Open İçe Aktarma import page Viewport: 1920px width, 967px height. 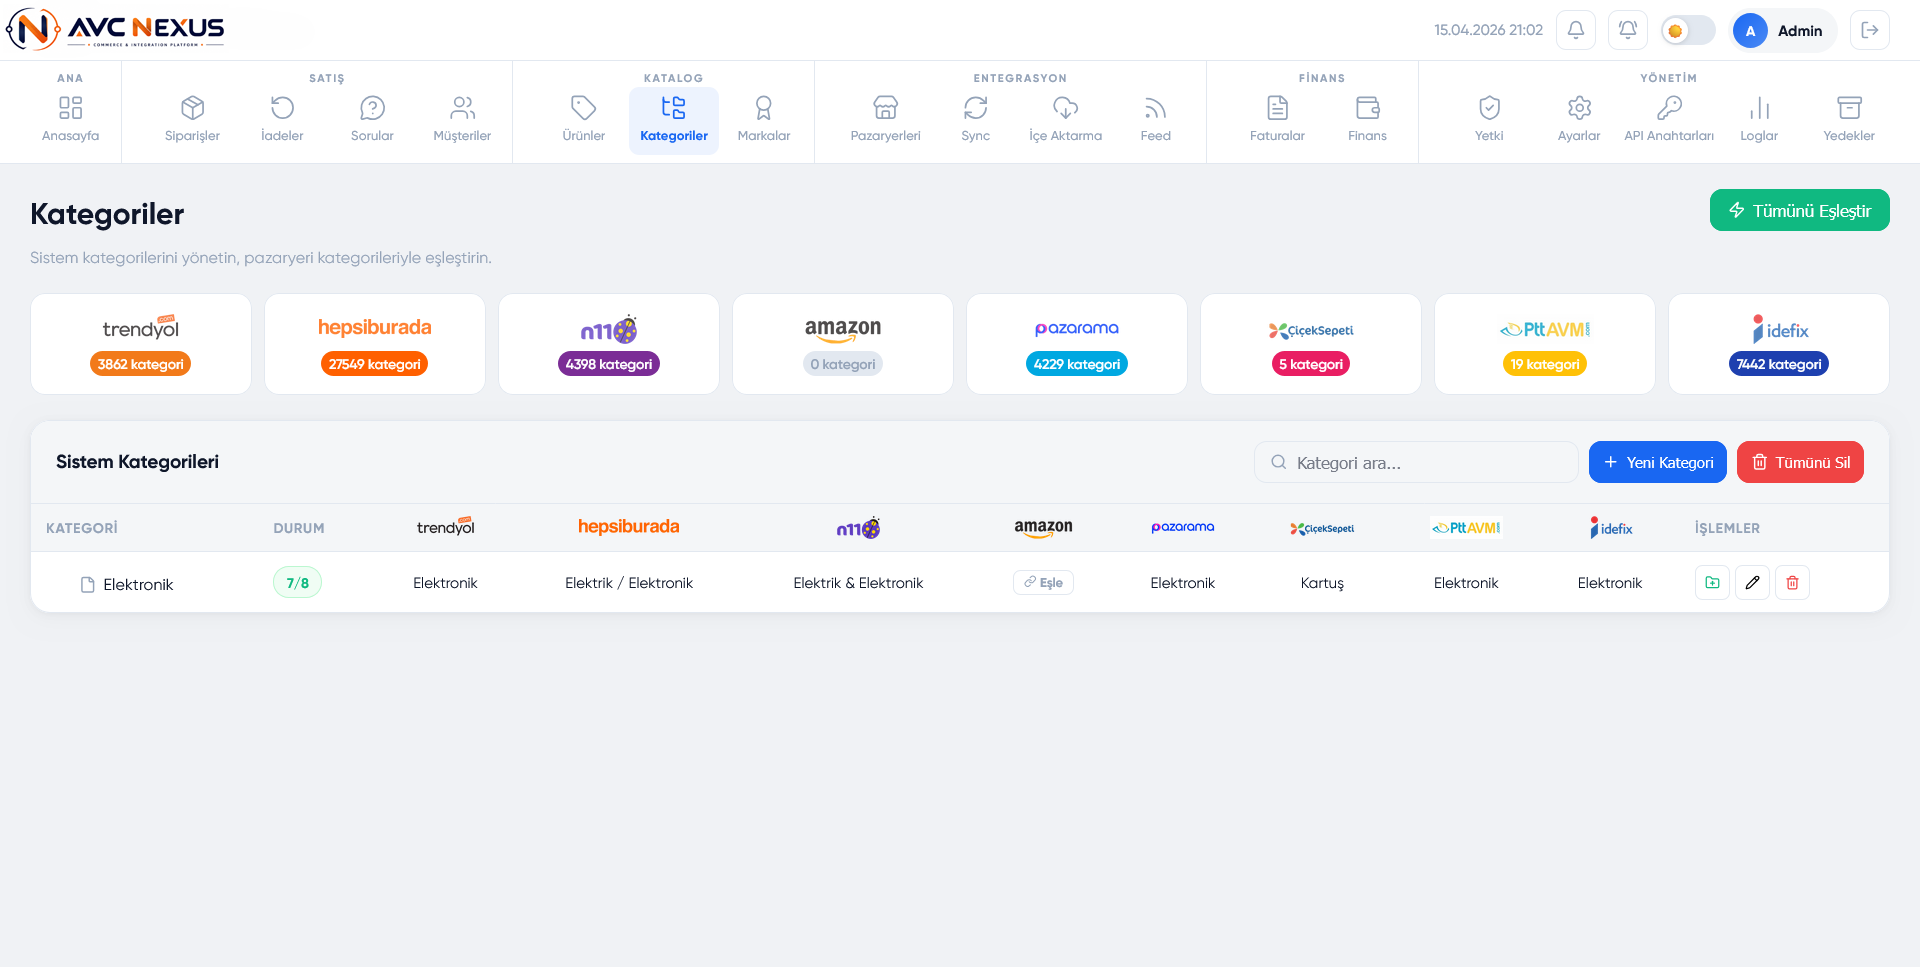pos(1066,120)
